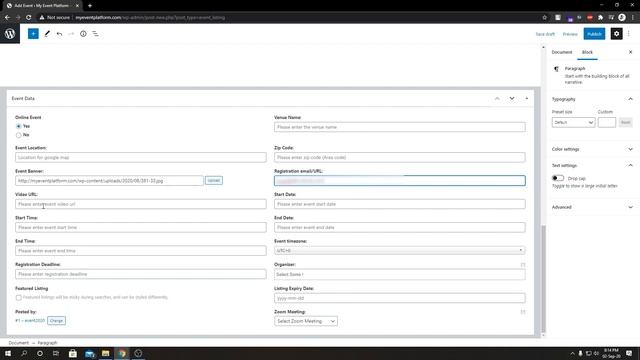Open File Explorer from the taskbar
Image resolution: width=640 pixels, height=360 pixels.
[x=105, y=353]
